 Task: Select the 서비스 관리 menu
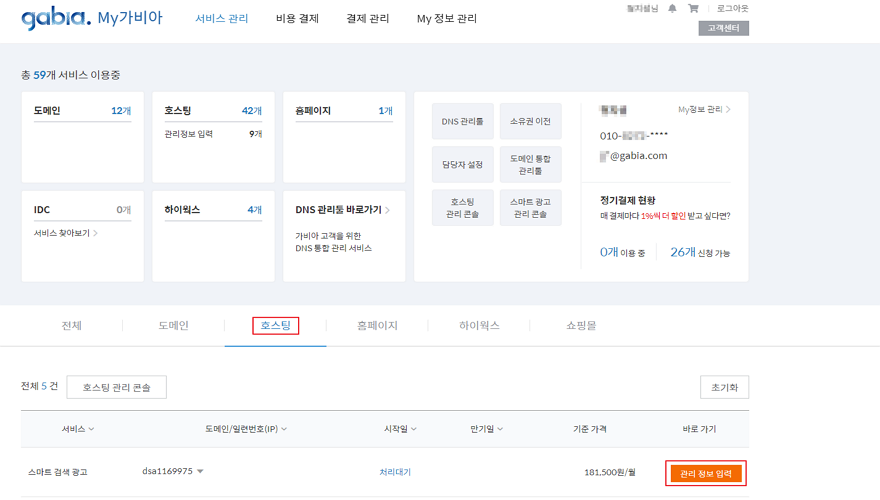point(222,19)
